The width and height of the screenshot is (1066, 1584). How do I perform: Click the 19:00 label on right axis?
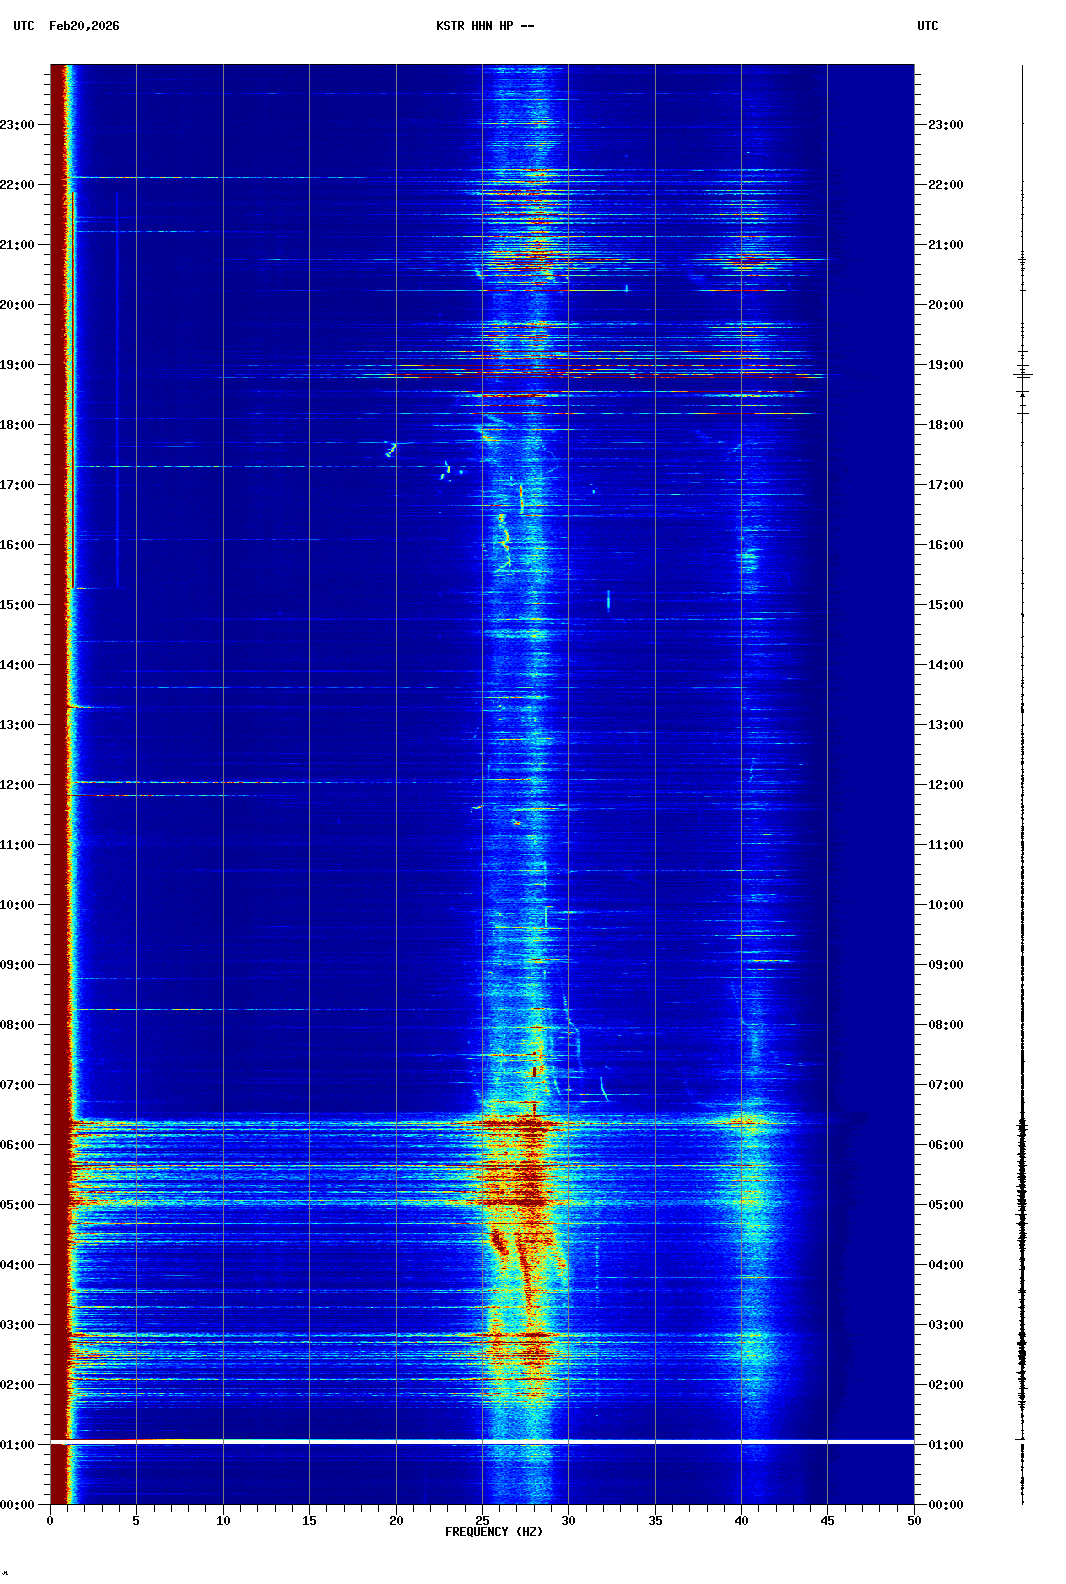tap(945, 365)
